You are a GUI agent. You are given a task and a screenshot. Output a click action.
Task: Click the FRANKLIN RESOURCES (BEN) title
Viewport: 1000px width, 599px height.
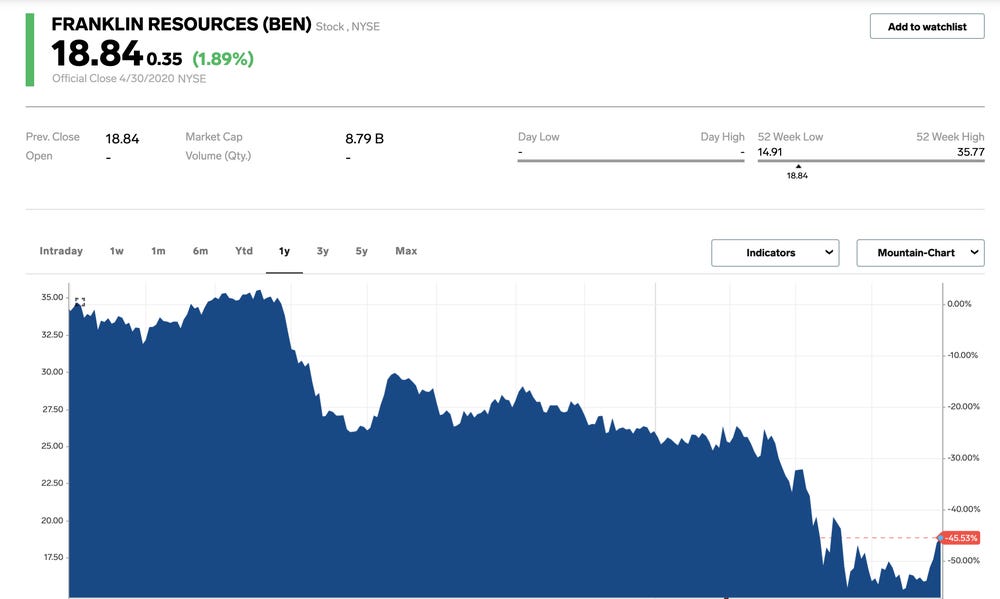[x=181, y=24]
